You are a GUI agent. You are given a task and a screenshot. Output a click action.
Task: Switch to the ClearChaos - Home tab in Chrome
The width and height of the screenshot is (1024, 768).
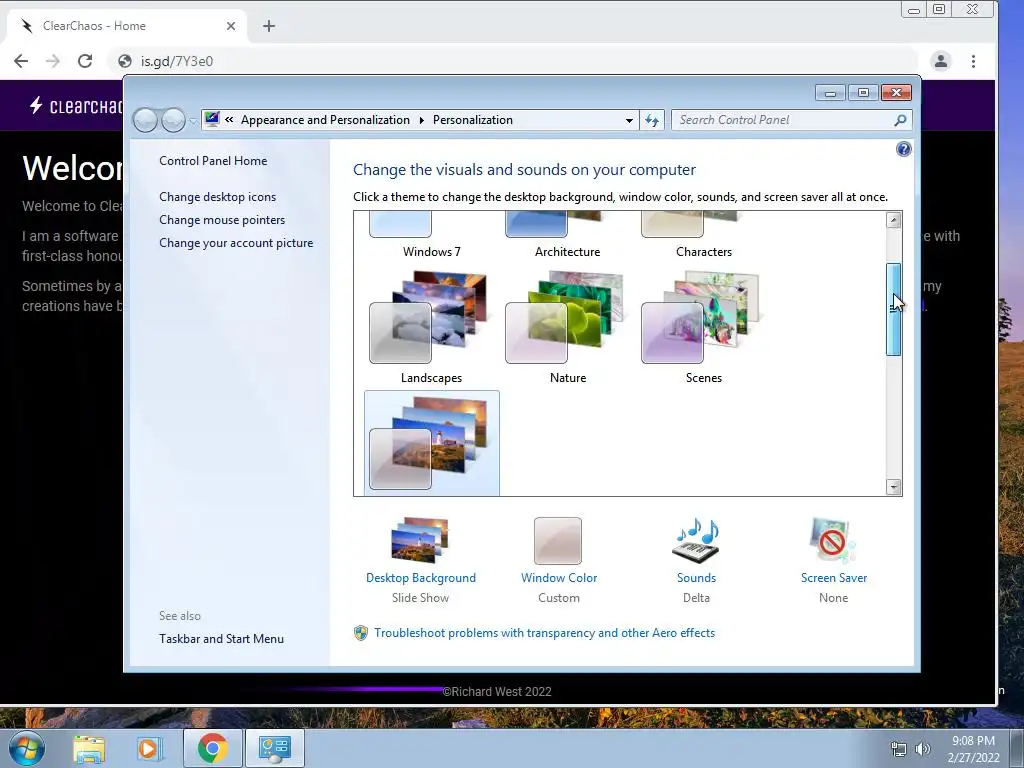click(x=127, y=26)
